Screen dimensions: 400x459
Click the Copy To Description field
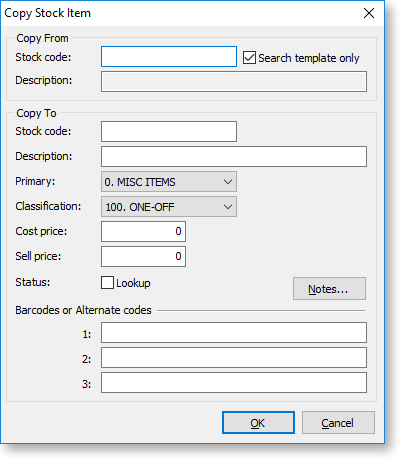(x=234, y=157)
